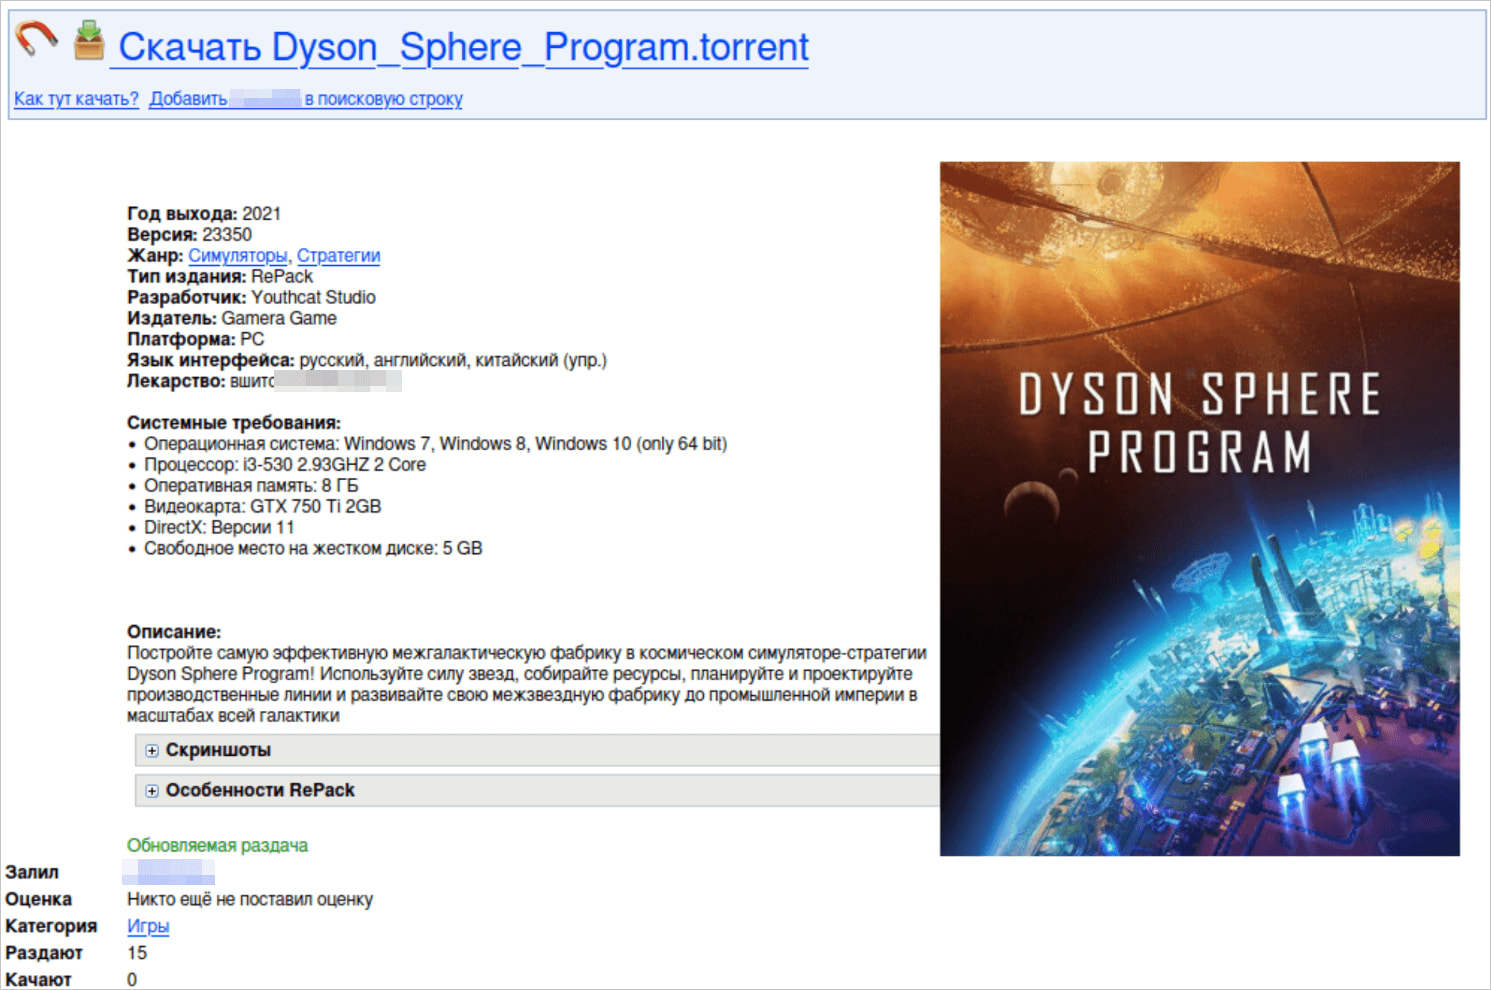This screenshot has width=1491, height=990.
Task: Open the Симуляторы genre link
Action: tap(237, 255)
